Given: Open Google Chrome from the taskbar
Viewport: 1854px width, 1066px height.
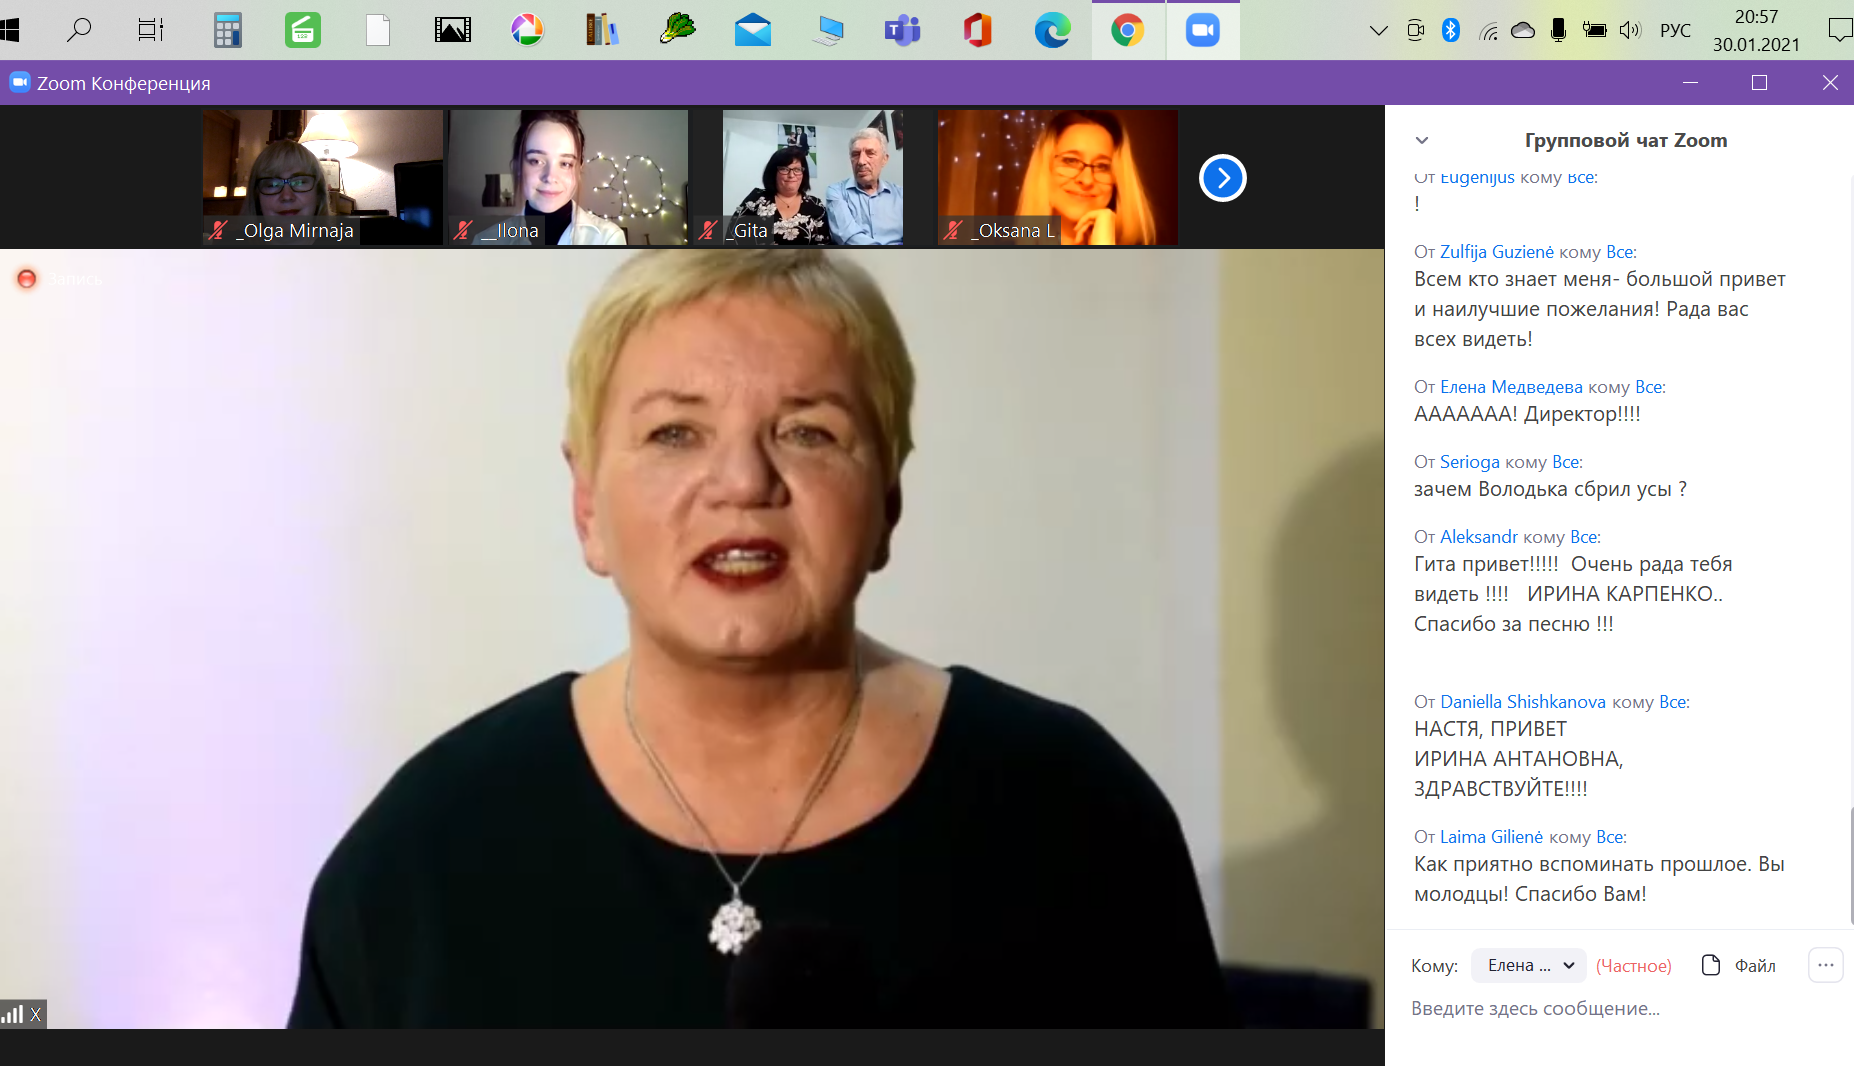Looking at the screenshot, I should [x=1127, y=31].
